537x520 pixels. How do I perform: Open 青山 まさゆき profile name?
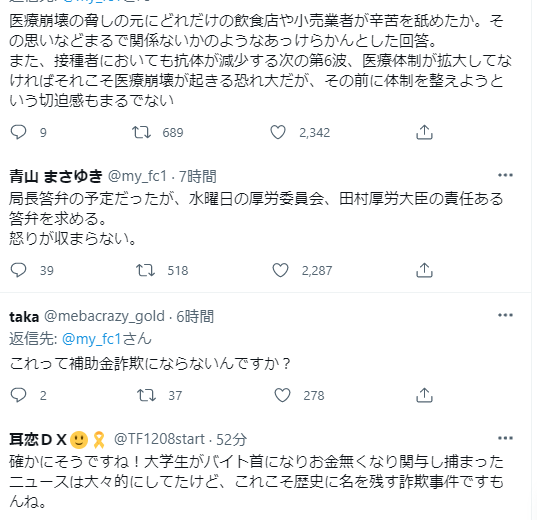tap(56, 176)
